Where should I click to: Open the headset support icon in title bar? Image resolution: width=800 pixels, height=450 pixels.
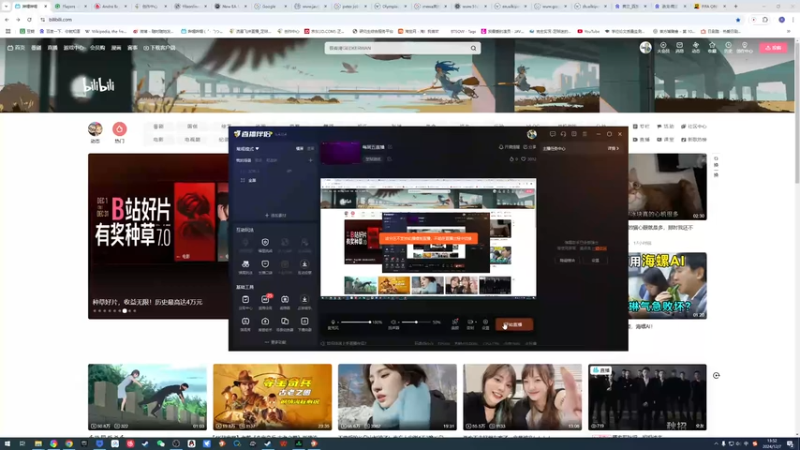pos(563,134)
